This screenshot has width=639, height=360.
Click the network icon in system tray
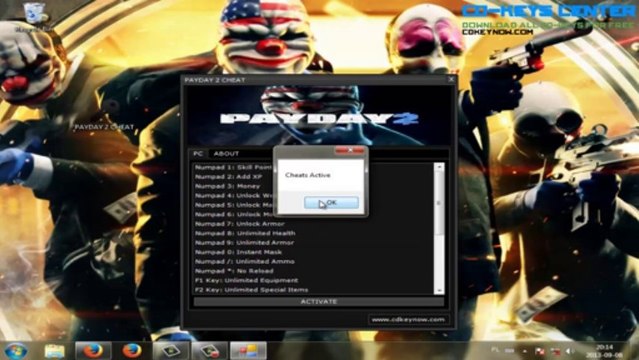click(x=555, y=351)
